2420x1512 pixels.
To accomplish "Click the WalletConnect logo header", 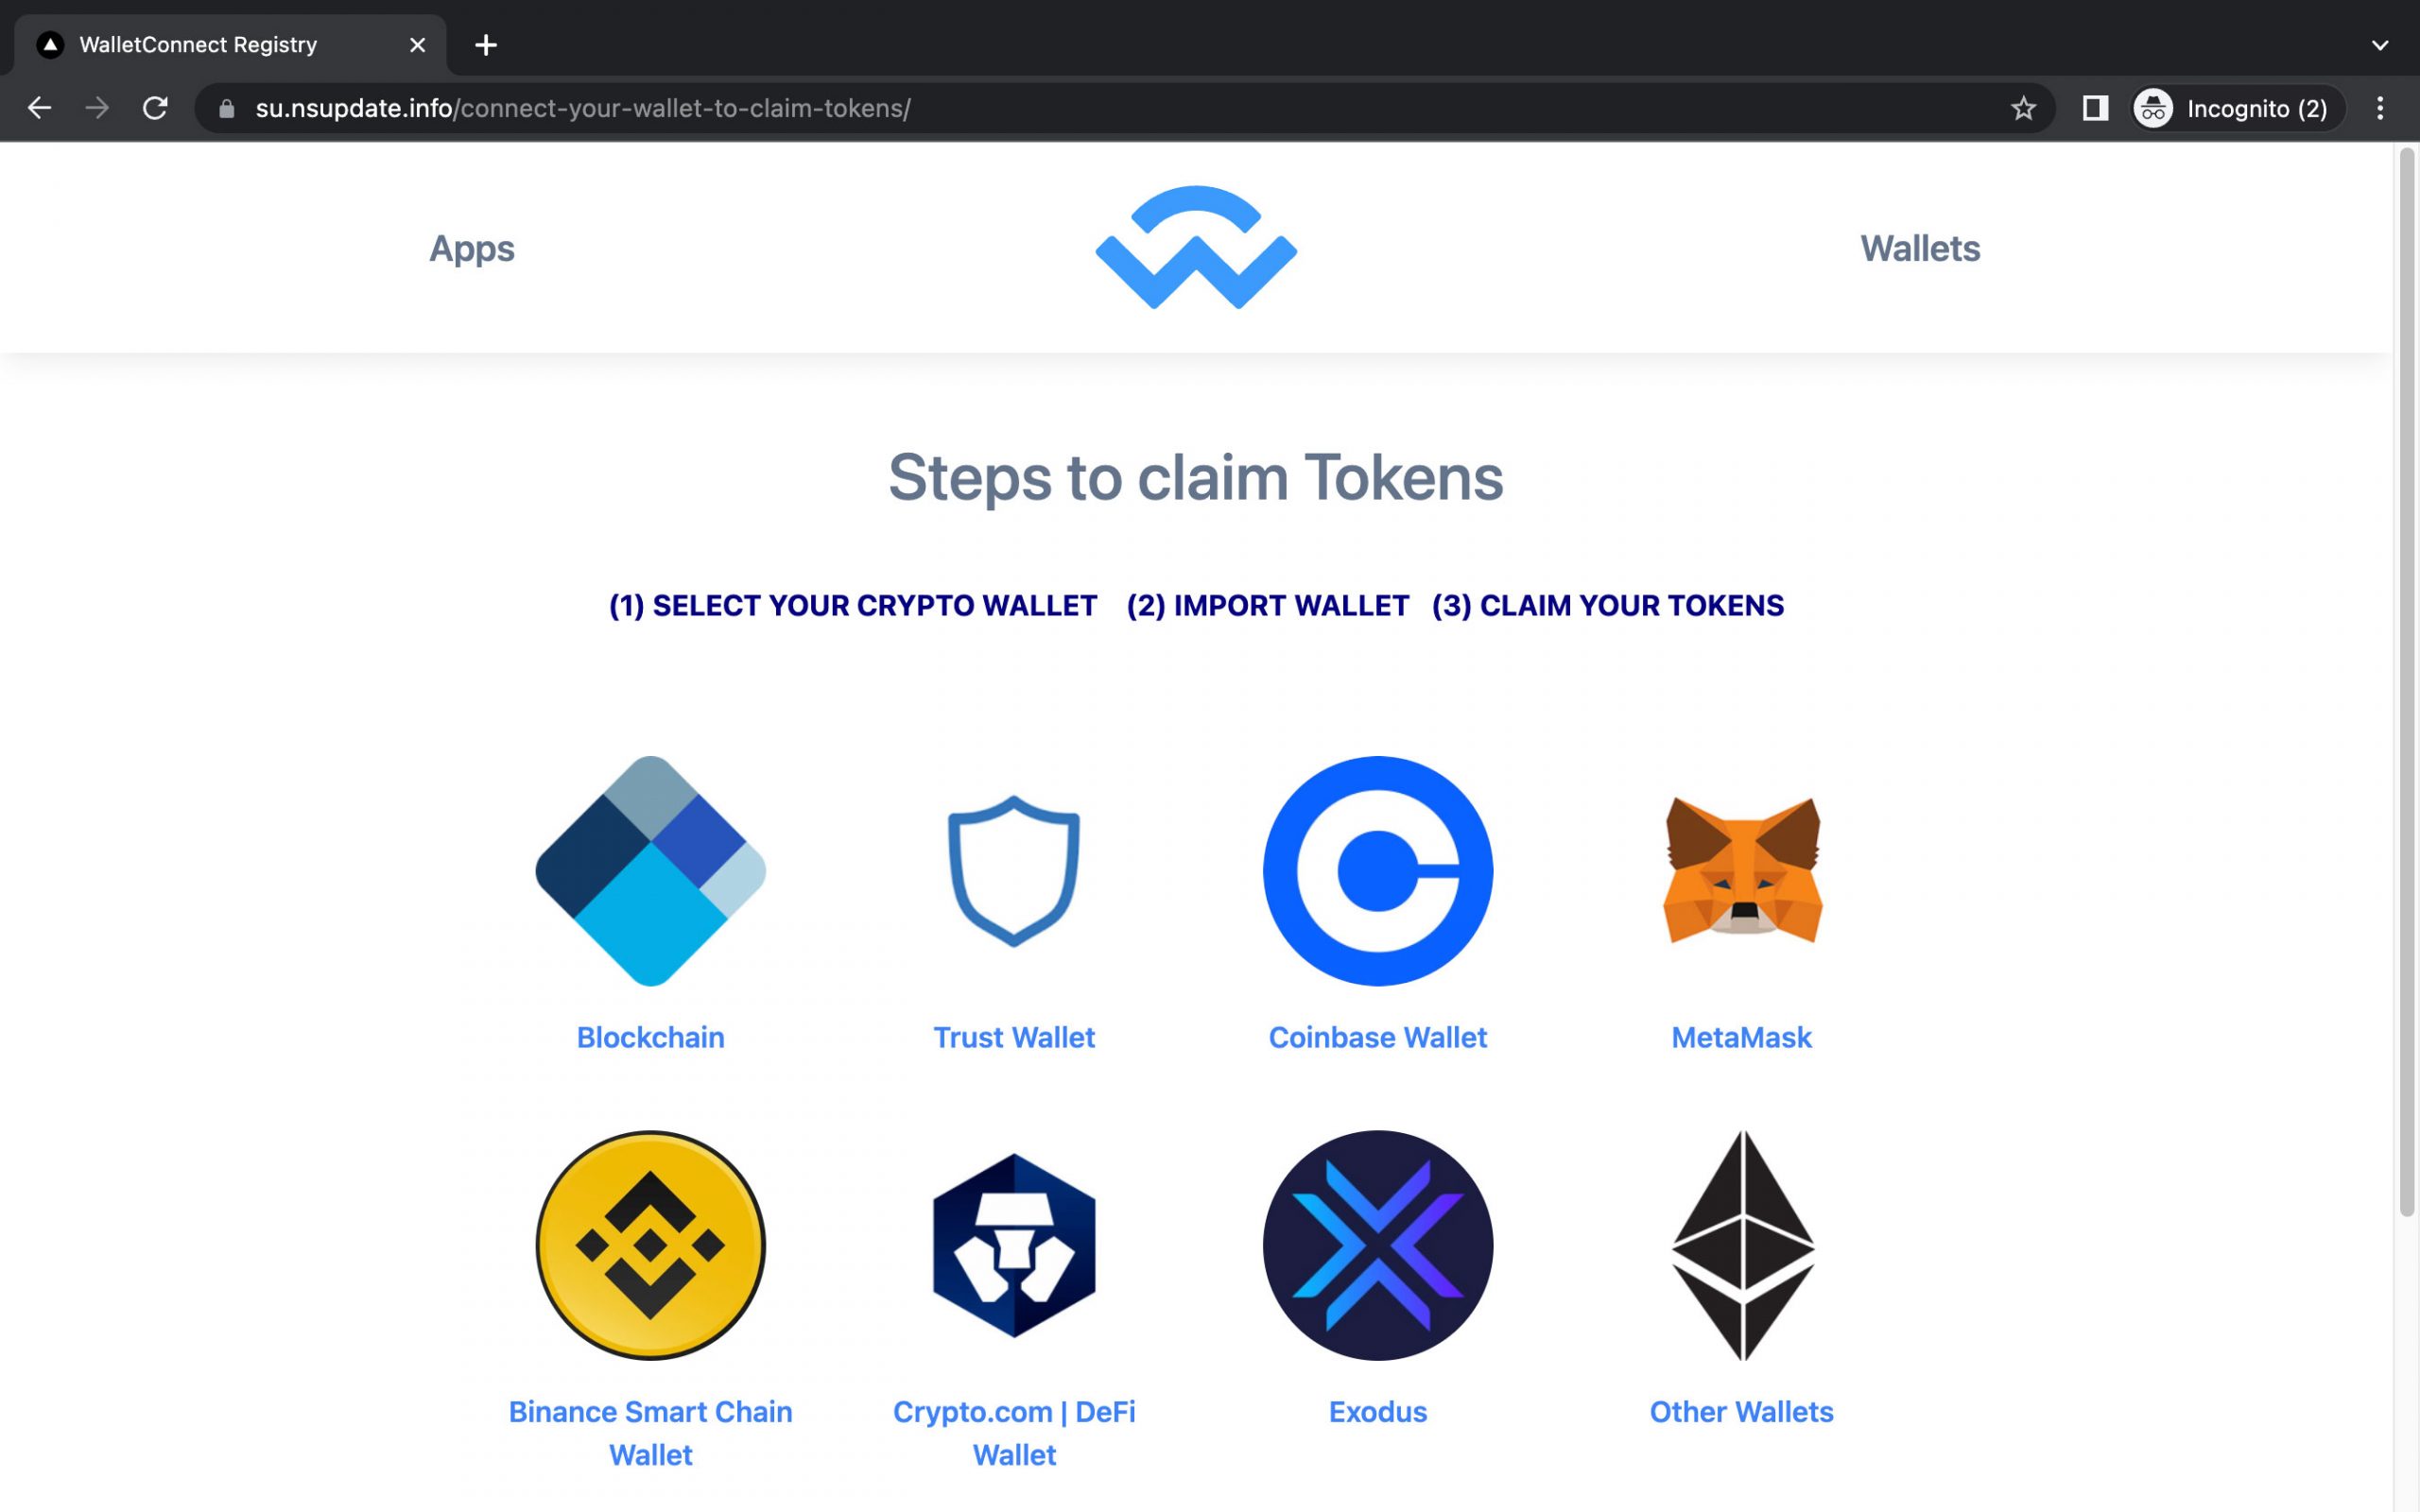I will 1195,248.
